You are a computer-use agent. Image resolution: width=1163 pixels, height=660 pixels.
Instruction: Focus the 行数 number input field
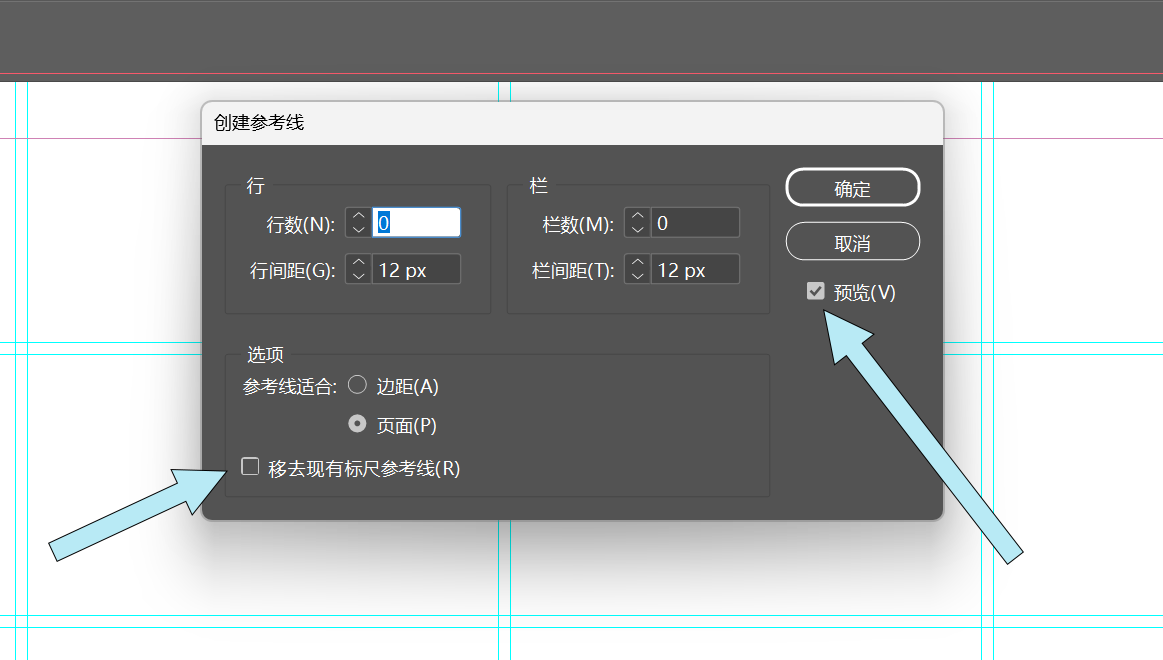[x=416, y=222]
